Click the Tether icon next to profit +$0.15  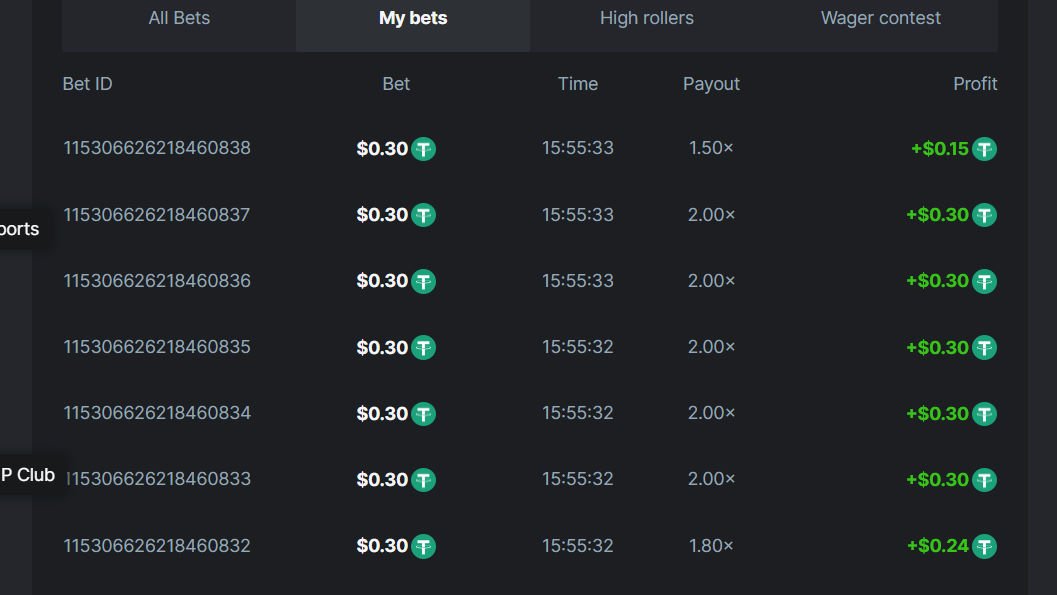[x=985, y=149]
